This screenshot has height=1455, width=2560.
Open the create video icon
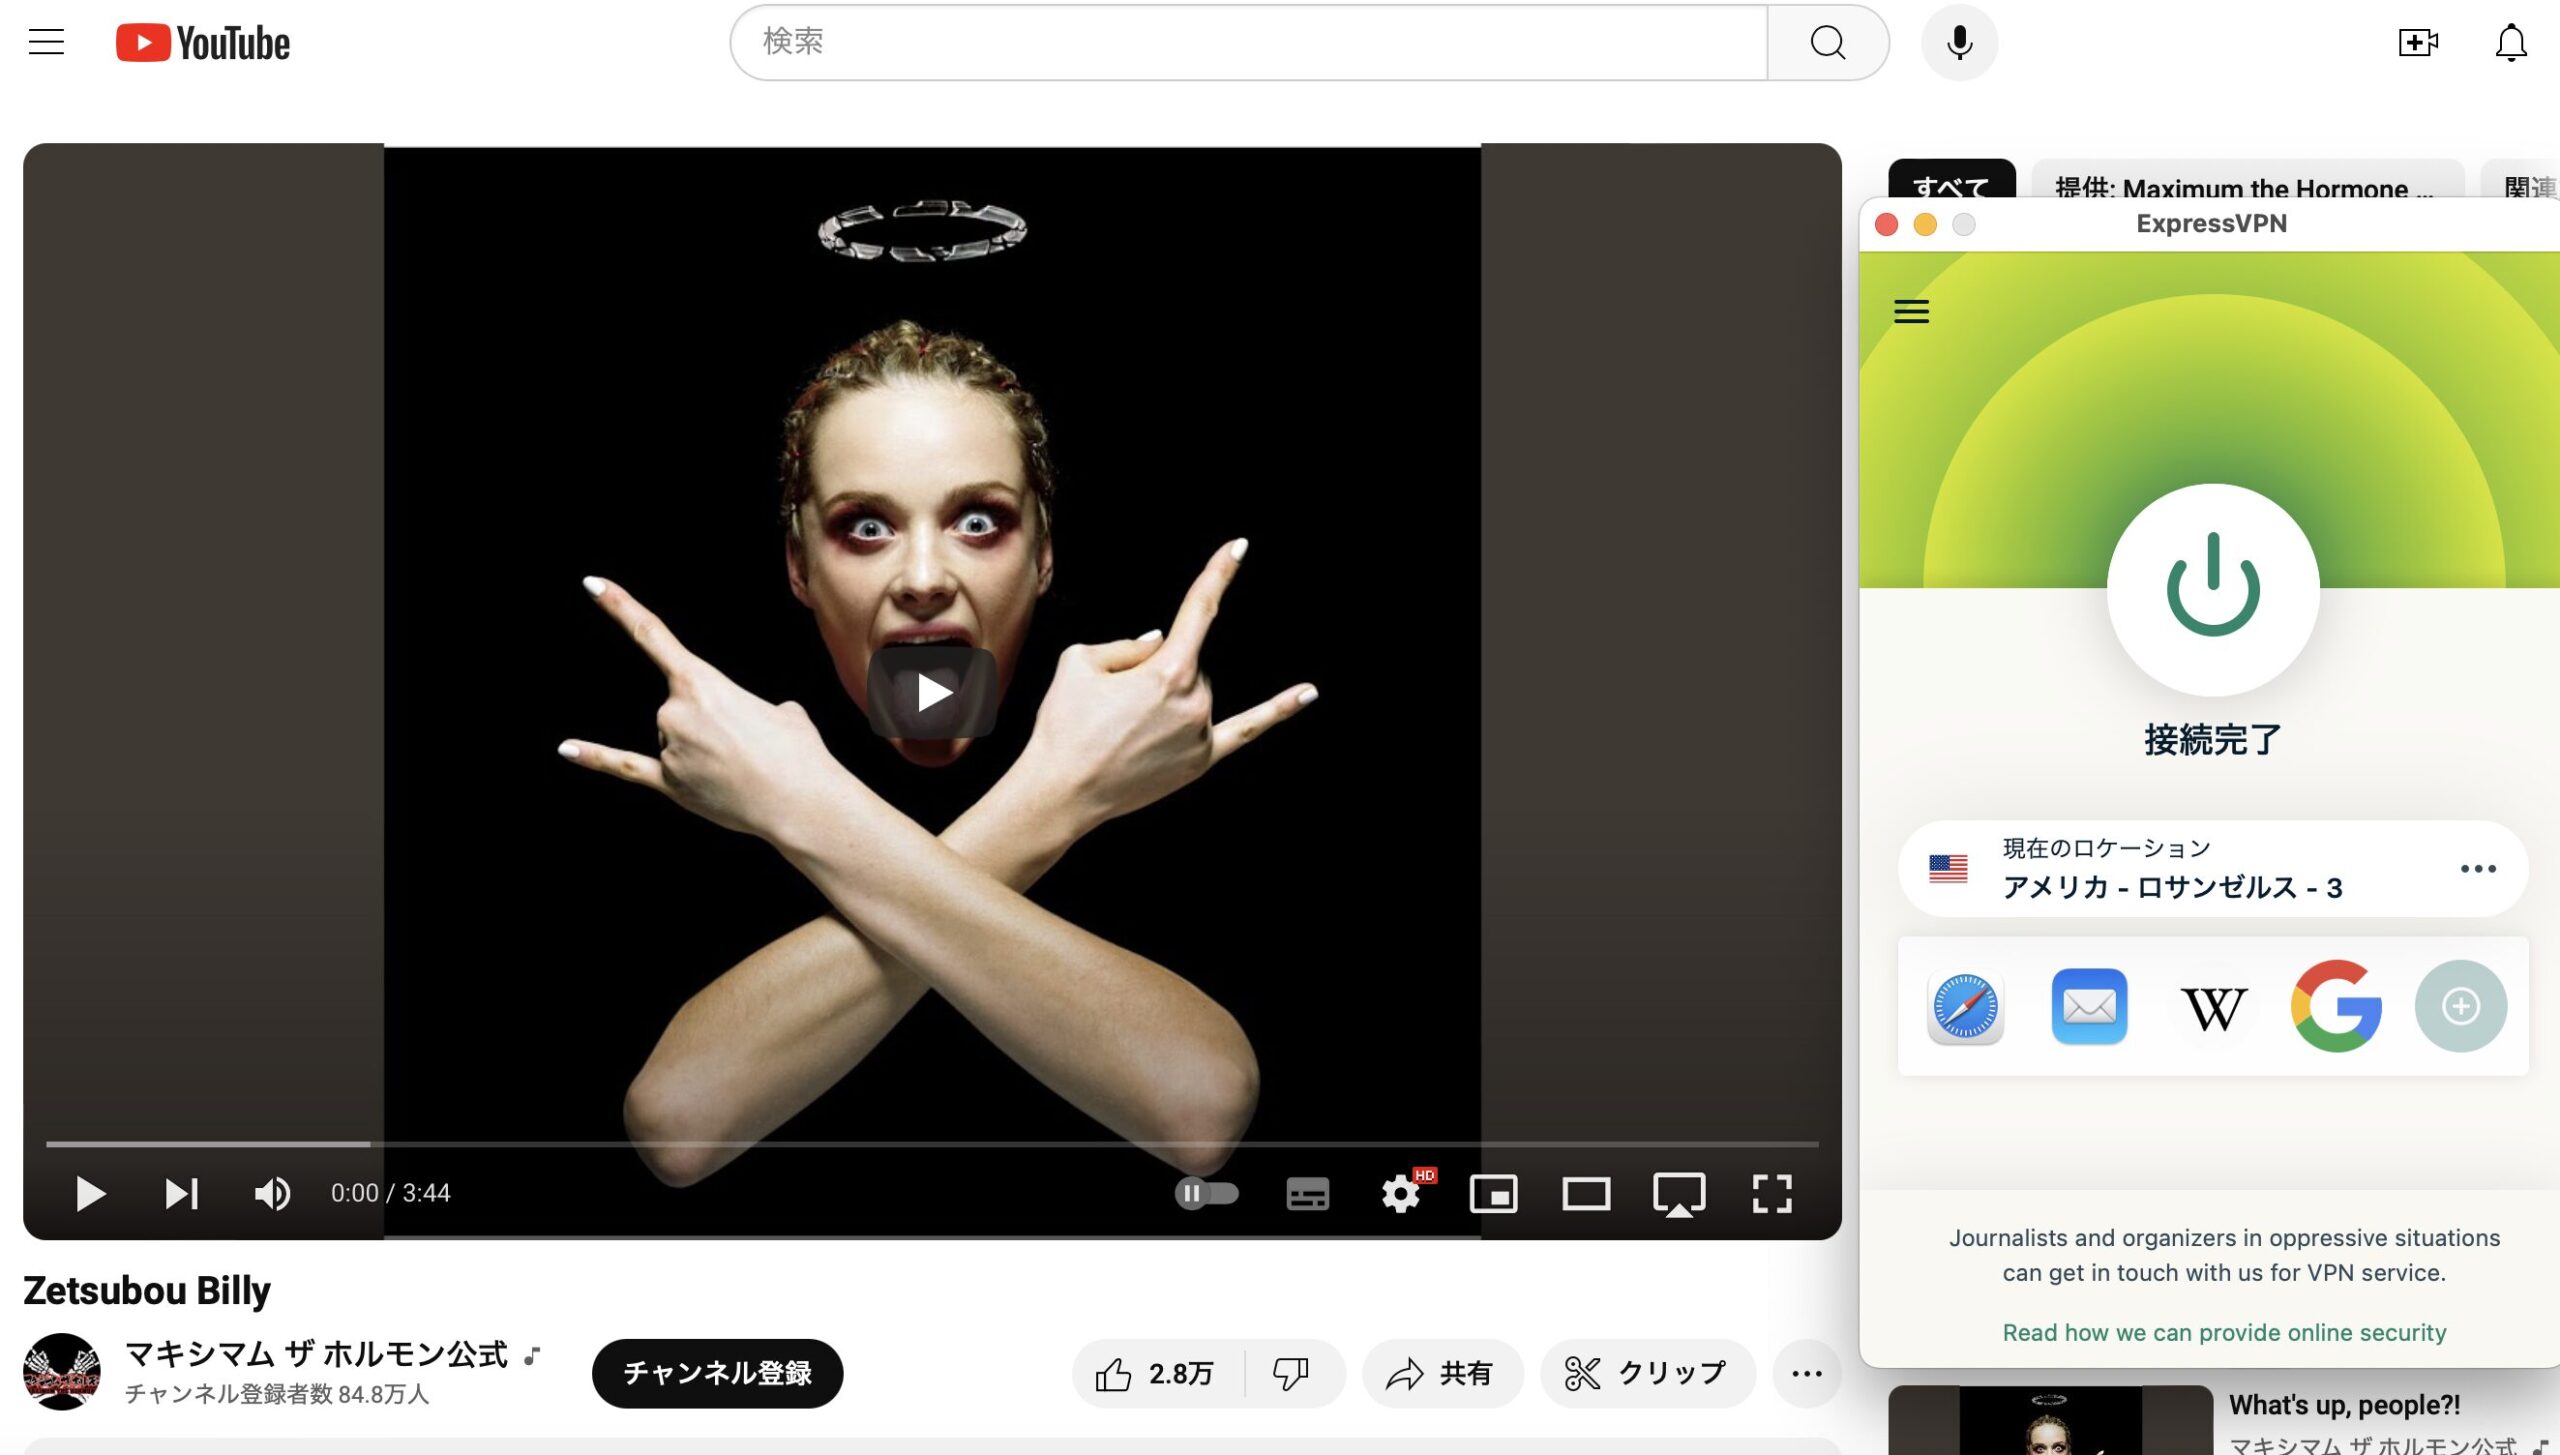pyautogui.click(x=2418, y=42)
